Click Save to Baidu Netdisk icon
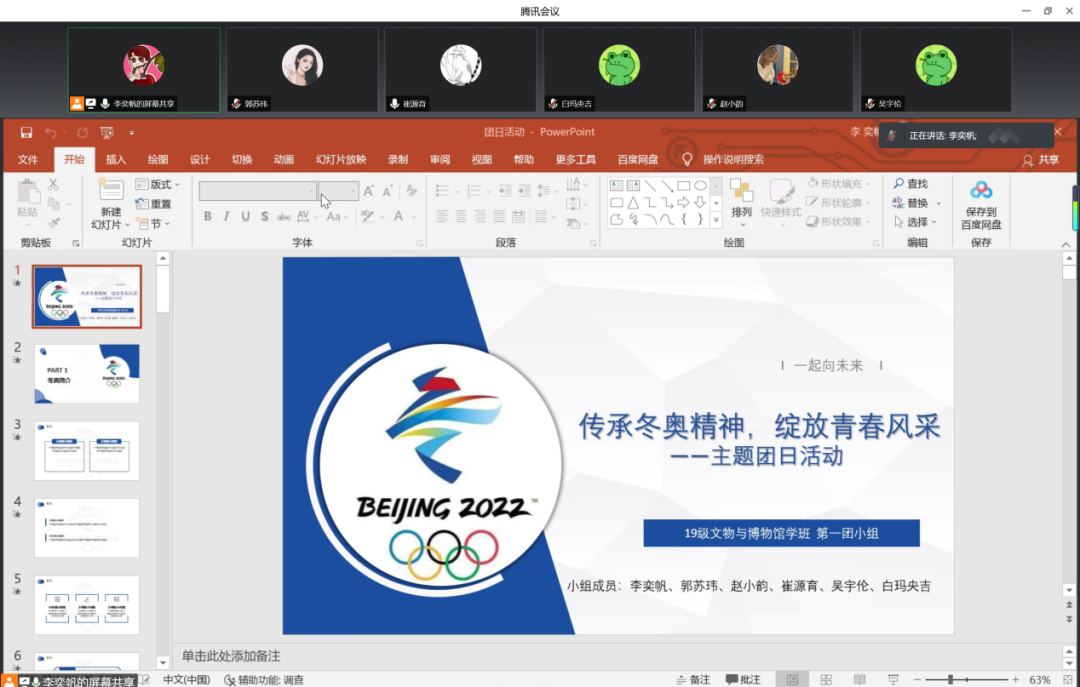Viewport: 1080px width, 687px height. (x=981, y=204)
